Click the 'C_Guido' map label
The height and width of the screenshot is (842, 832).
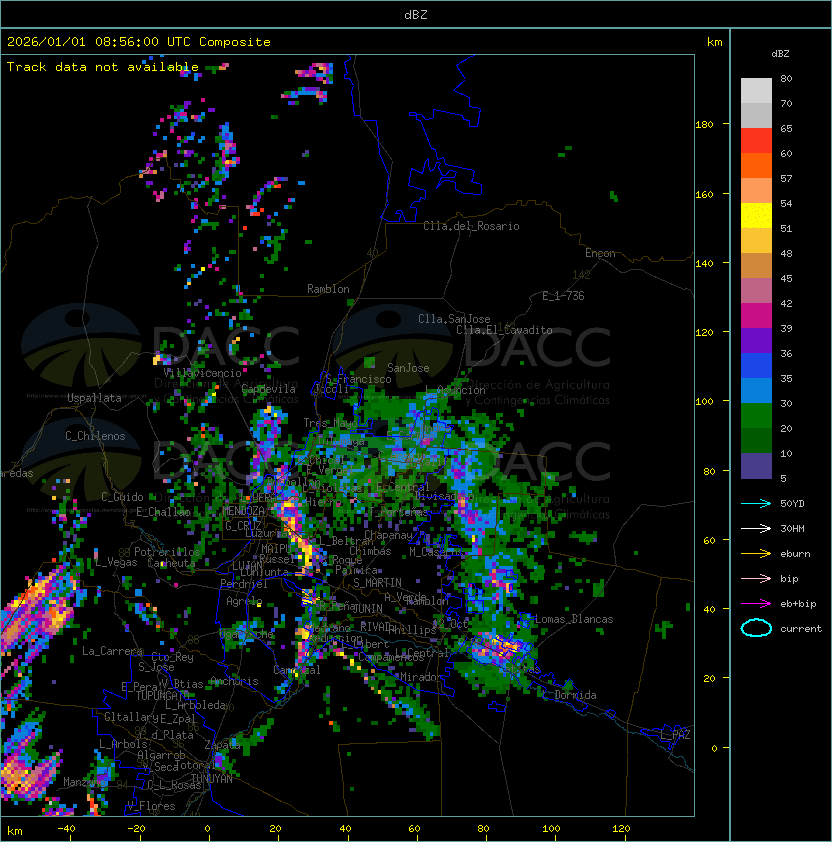tap(122, 497)
